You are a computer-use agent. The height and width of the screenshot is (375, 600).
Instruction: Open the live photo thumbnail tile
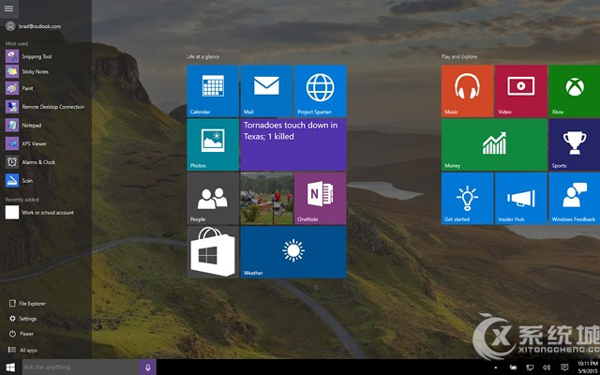(266, 198)
